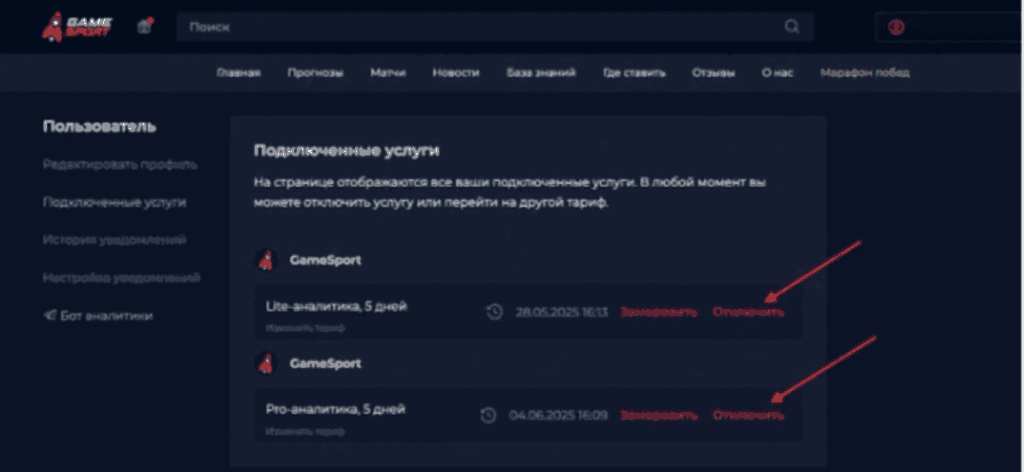1024x472 pixels.
Task: Open Редактировать профиль in the sidebar
Action: pyautogui.click(x=120, y=165)
